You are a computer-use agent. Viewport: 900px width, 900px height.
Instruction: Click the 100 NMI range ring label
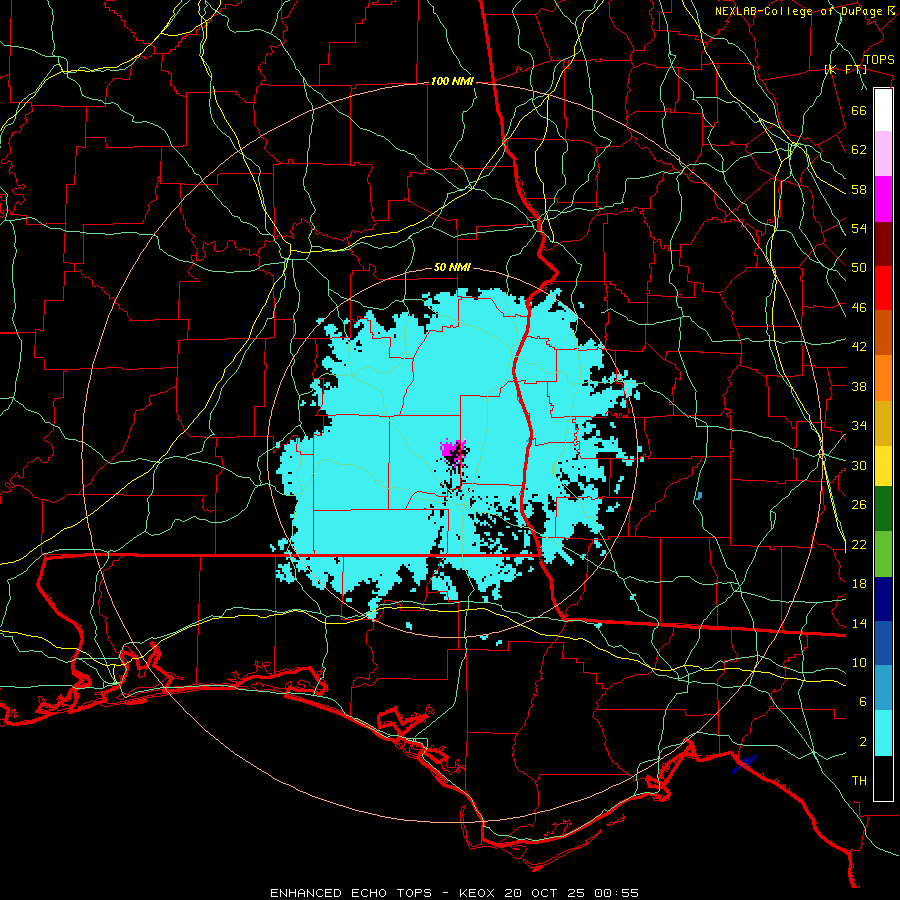(x=452, y=82)
